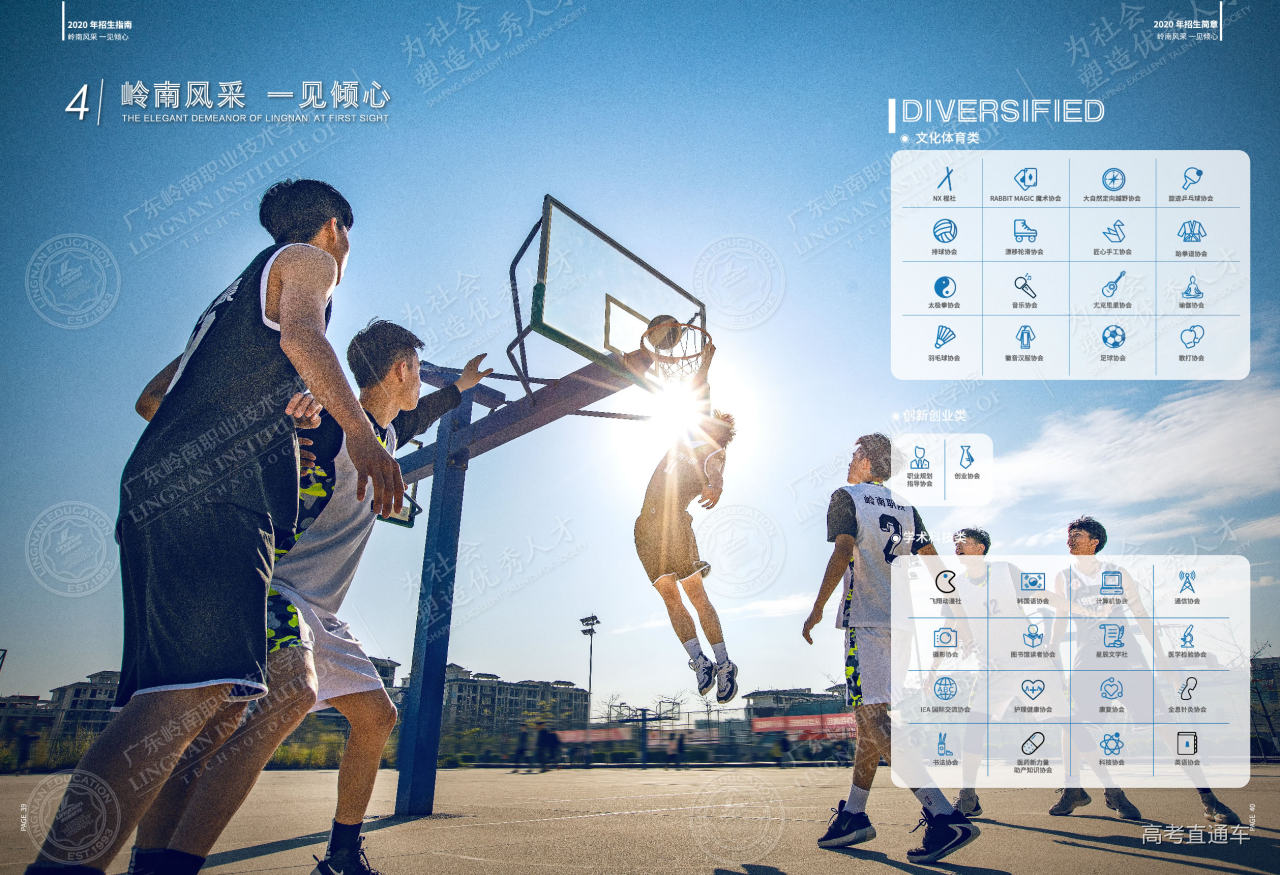Select the yin-yang Tai Chi icon

[x=944, y=286]
